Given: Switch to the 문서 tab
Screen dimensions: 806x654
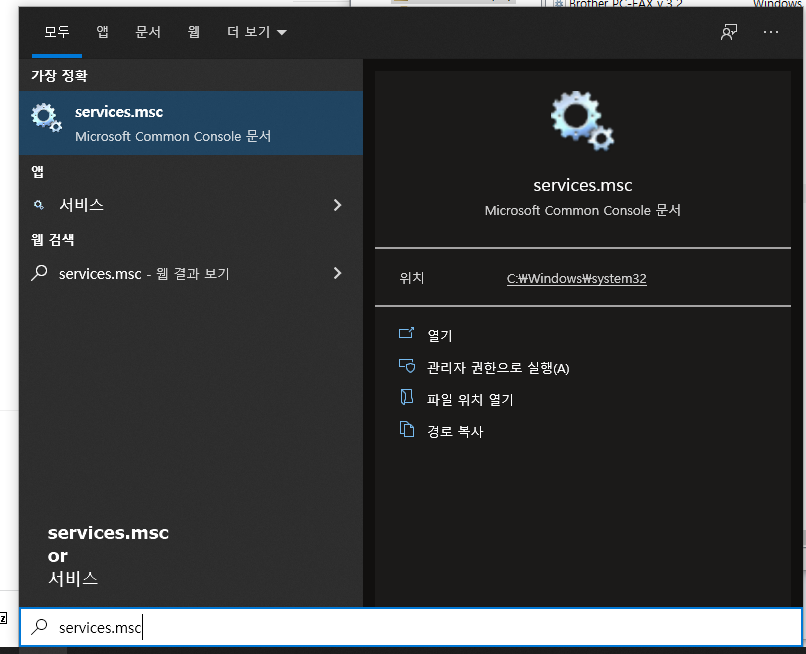Looking at the screenshot, I should pyautogui.click(x=148, y=32).
